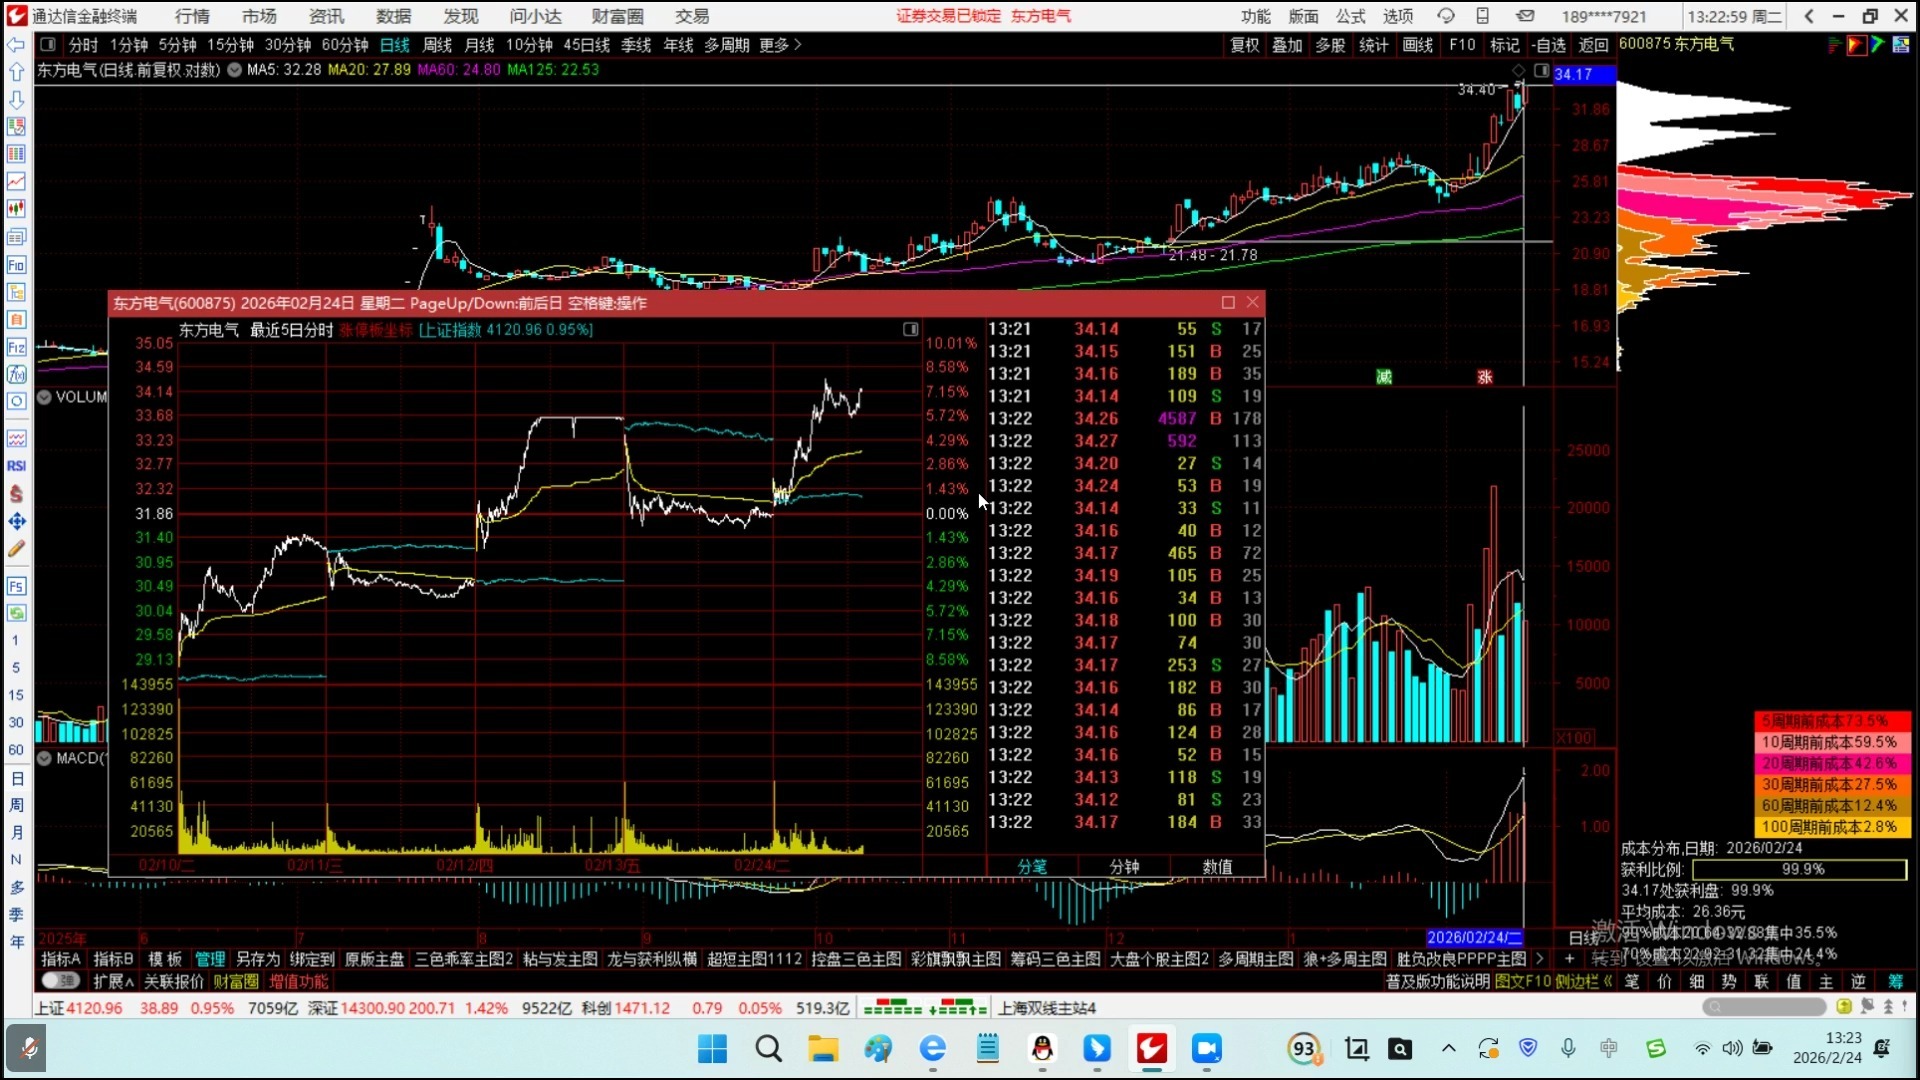Click the F10 company info sidebar icon
Screen dimensions: 1920x1080
tap(16, 265)
